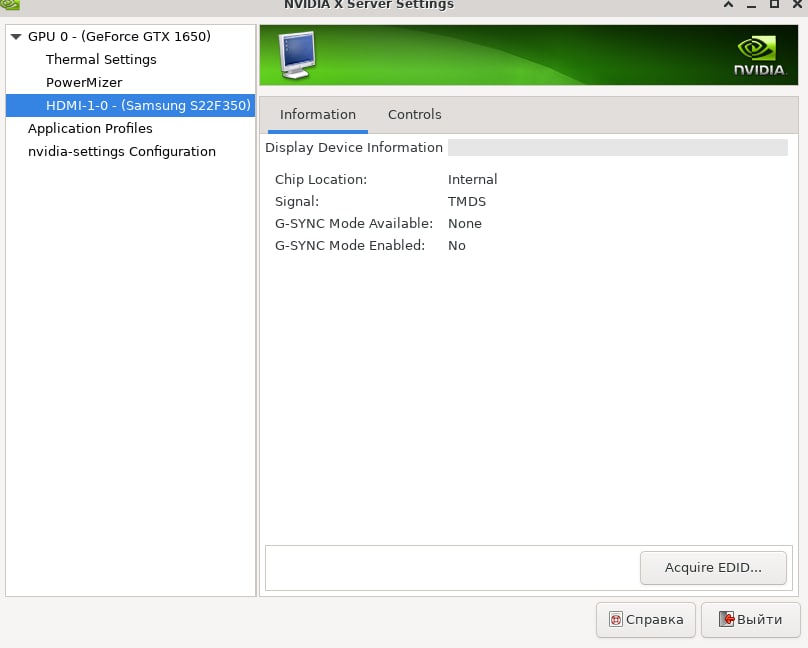Switch to the Controls tab
Image resolution: width=808 pixels, height=648 pixels.
[x=415, y=114]
